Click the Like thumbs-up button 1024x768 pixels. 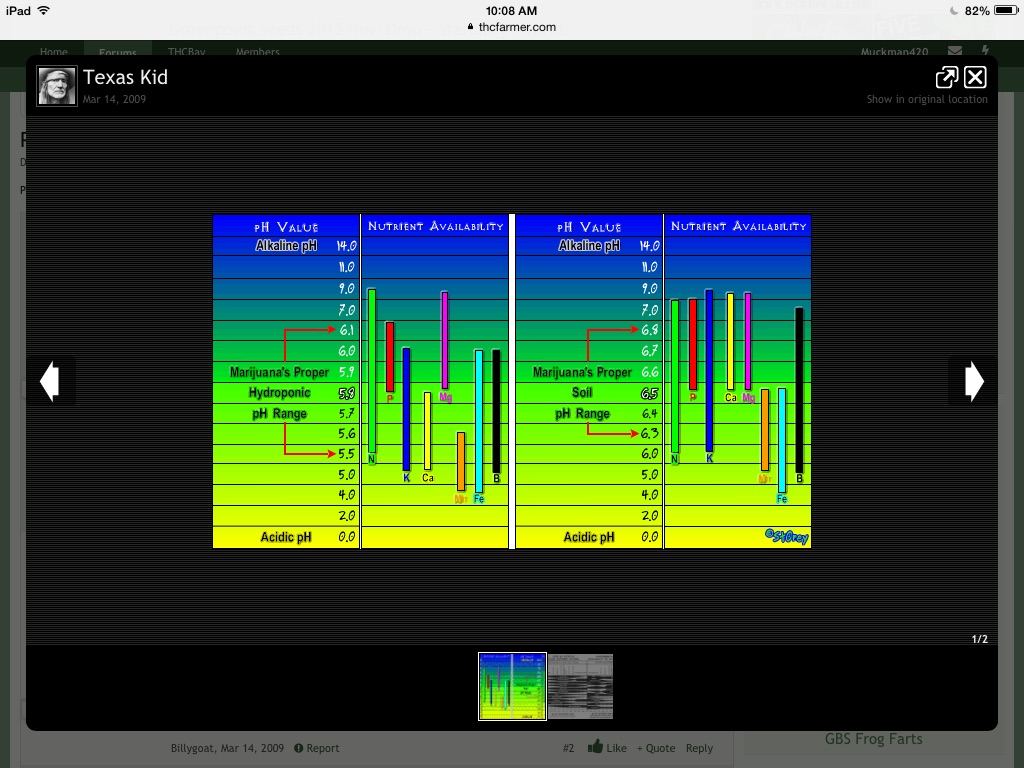[607, 747]
